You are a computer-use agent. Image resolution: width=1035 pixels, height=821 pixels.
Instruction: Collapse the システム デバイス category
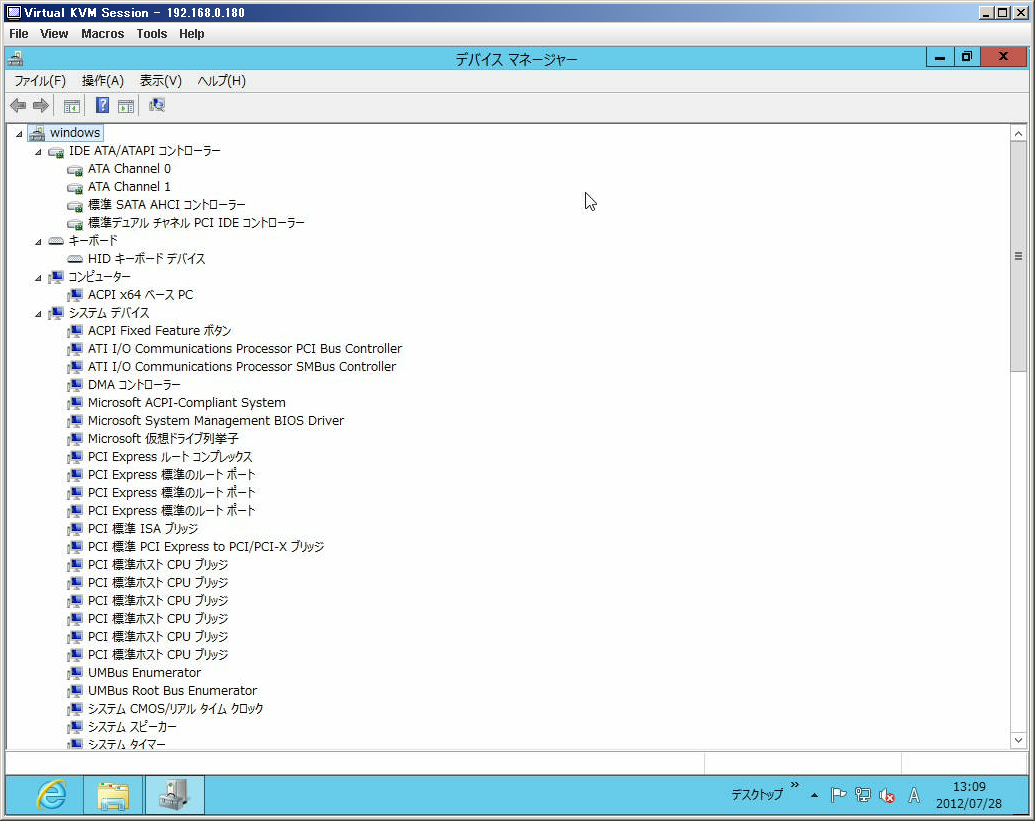pos(38,313)
